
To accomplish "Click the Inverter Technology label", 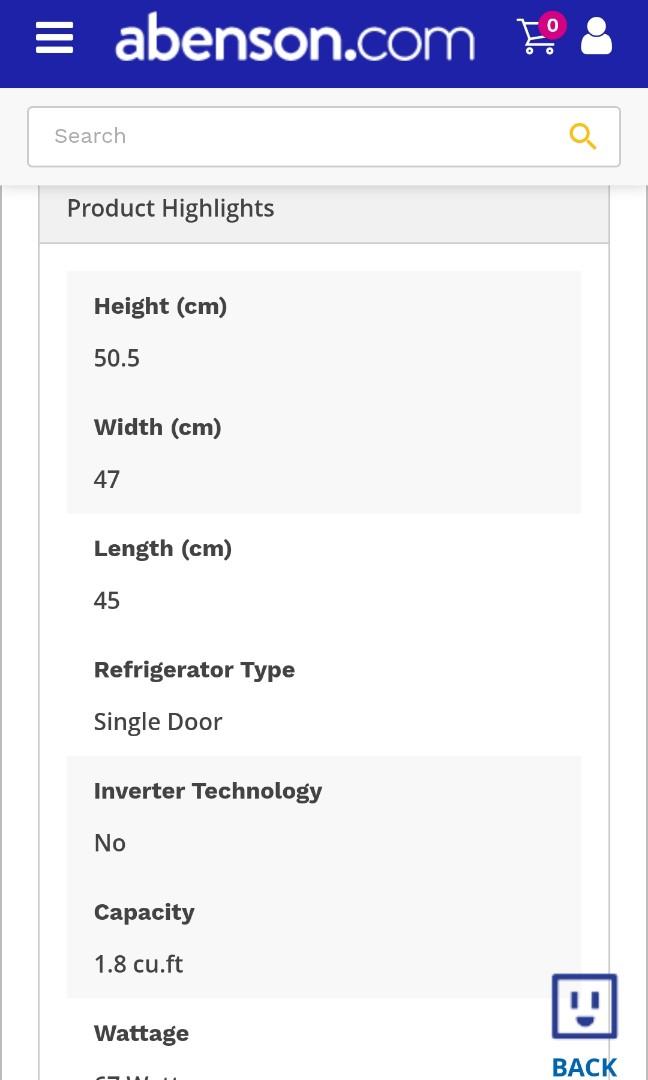I will coord(208,791).
